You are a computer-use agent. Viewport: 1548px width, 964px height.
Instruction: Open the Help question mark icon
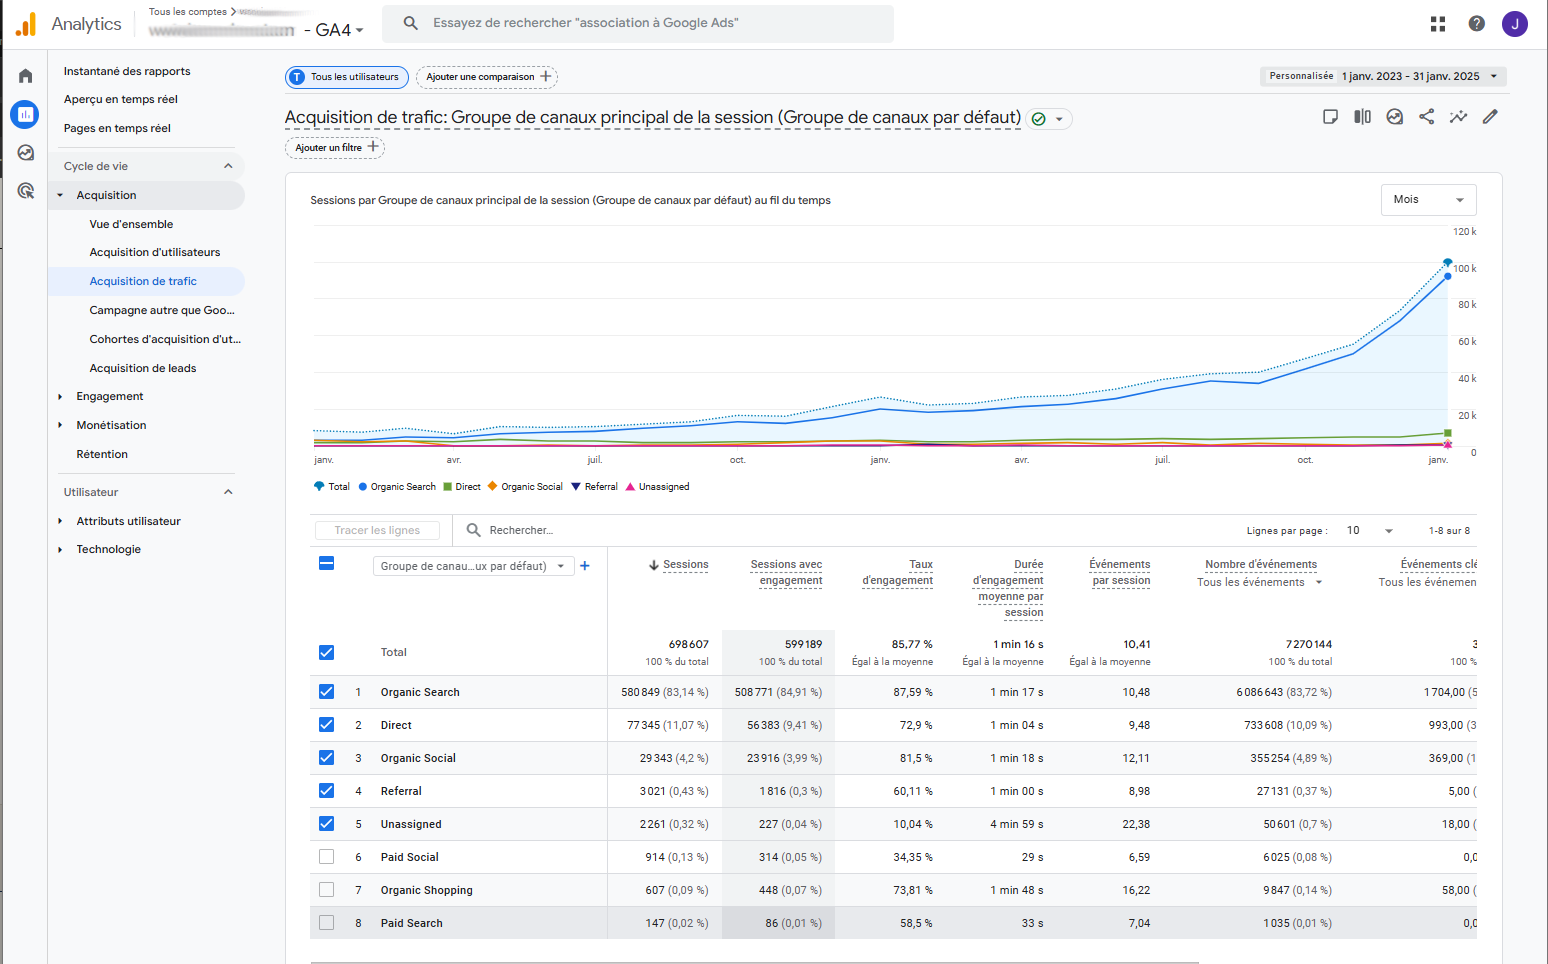pos(1476,24)
